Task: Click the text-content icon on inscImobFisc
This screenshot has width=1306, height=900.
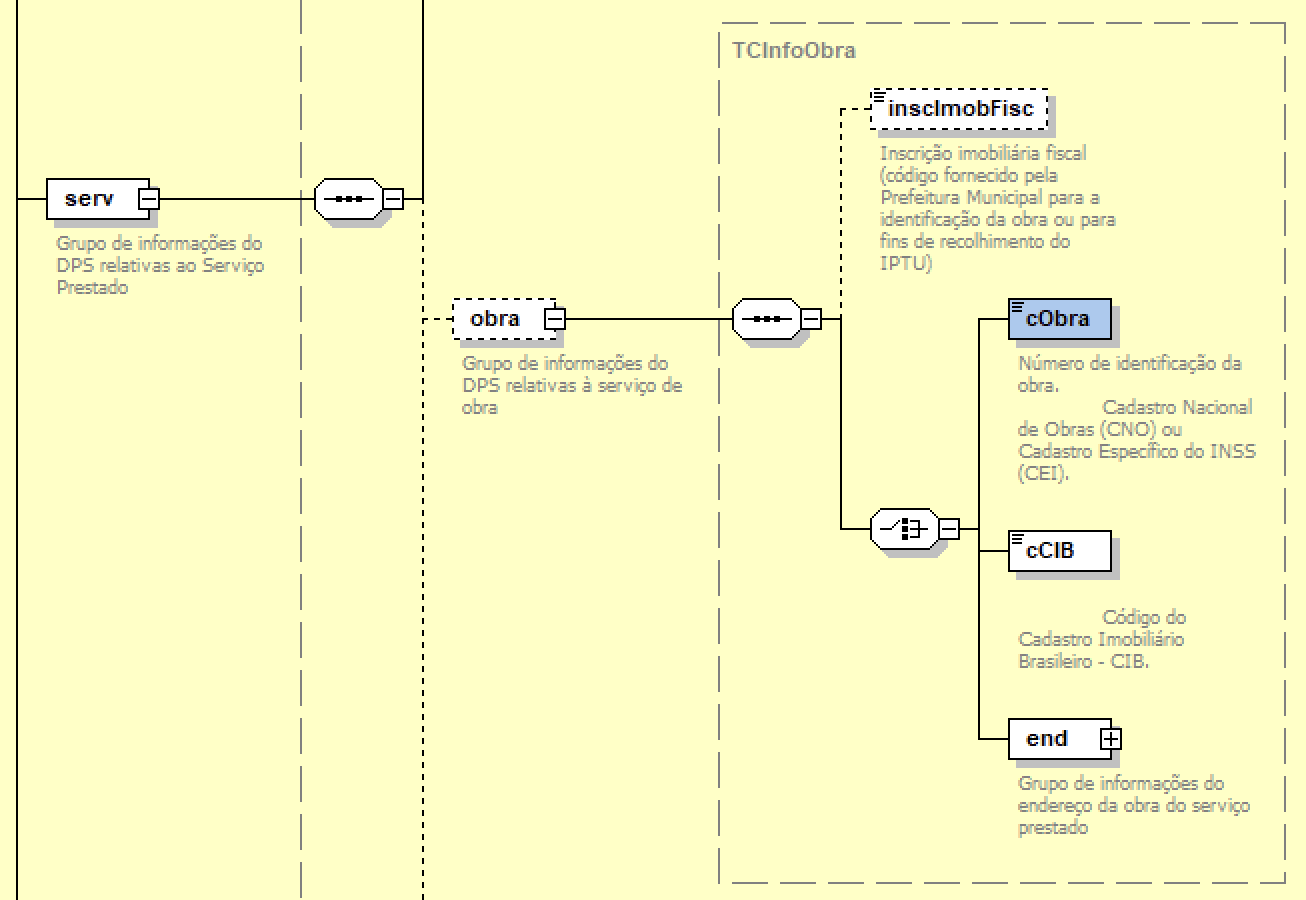Action: [880, 95]
